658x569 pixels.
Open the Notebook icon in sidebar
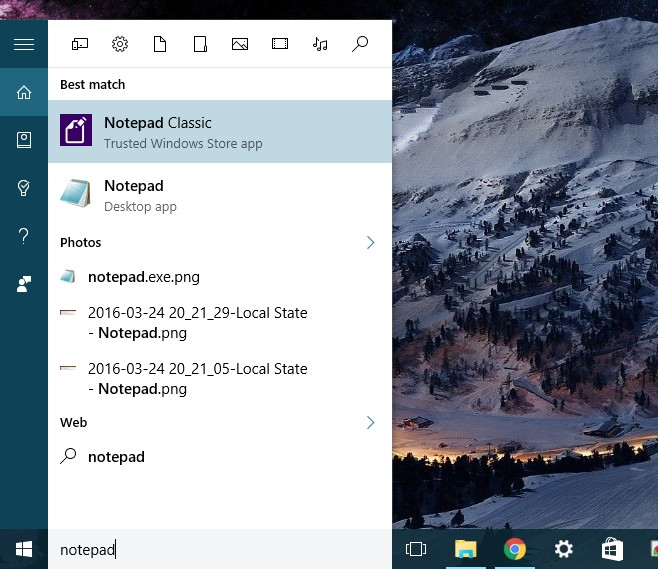[24, 140]
